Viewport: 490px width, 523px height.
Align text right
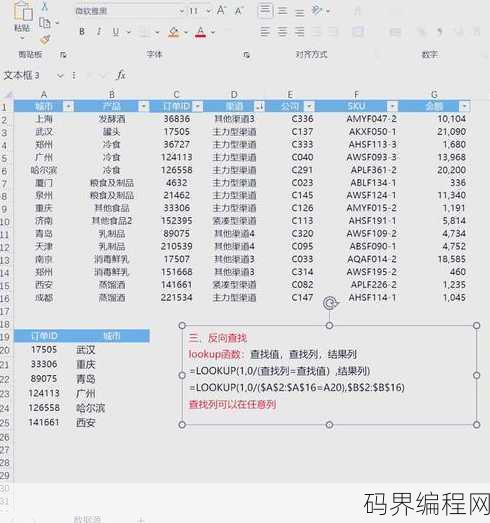(300, 32)
